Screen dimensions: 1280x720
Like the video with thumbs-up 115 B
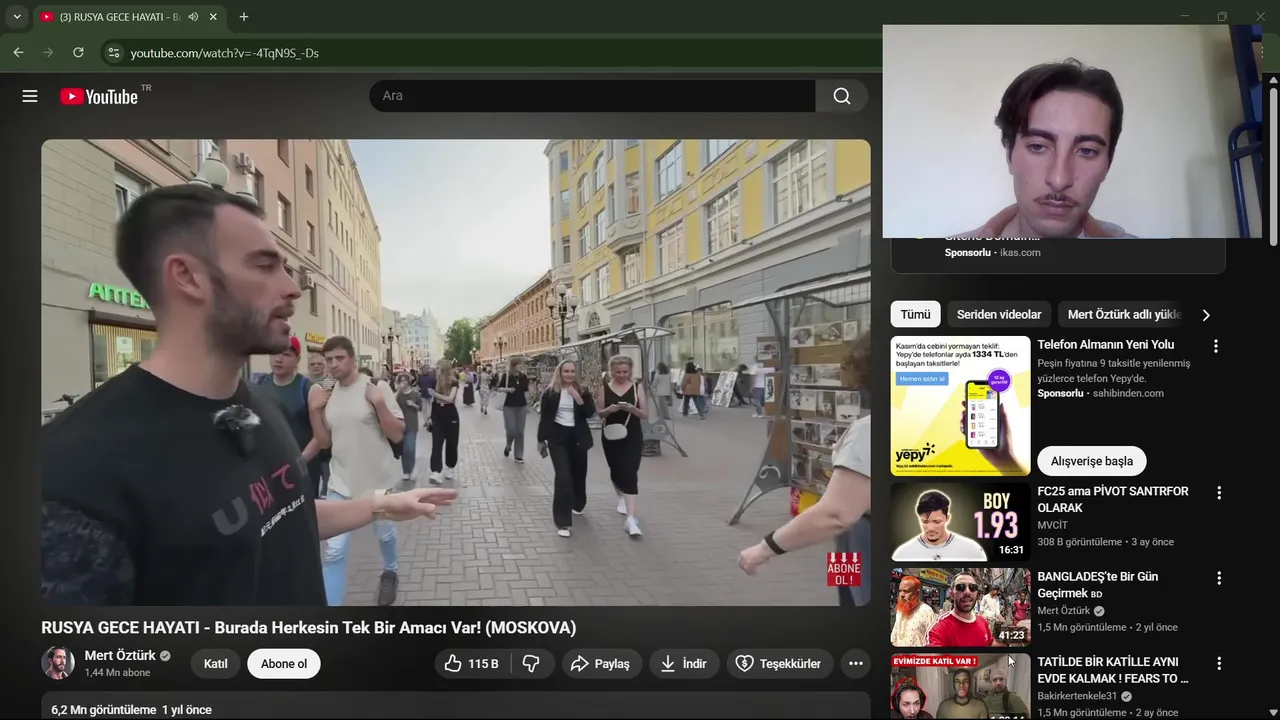tap(473, 663)
